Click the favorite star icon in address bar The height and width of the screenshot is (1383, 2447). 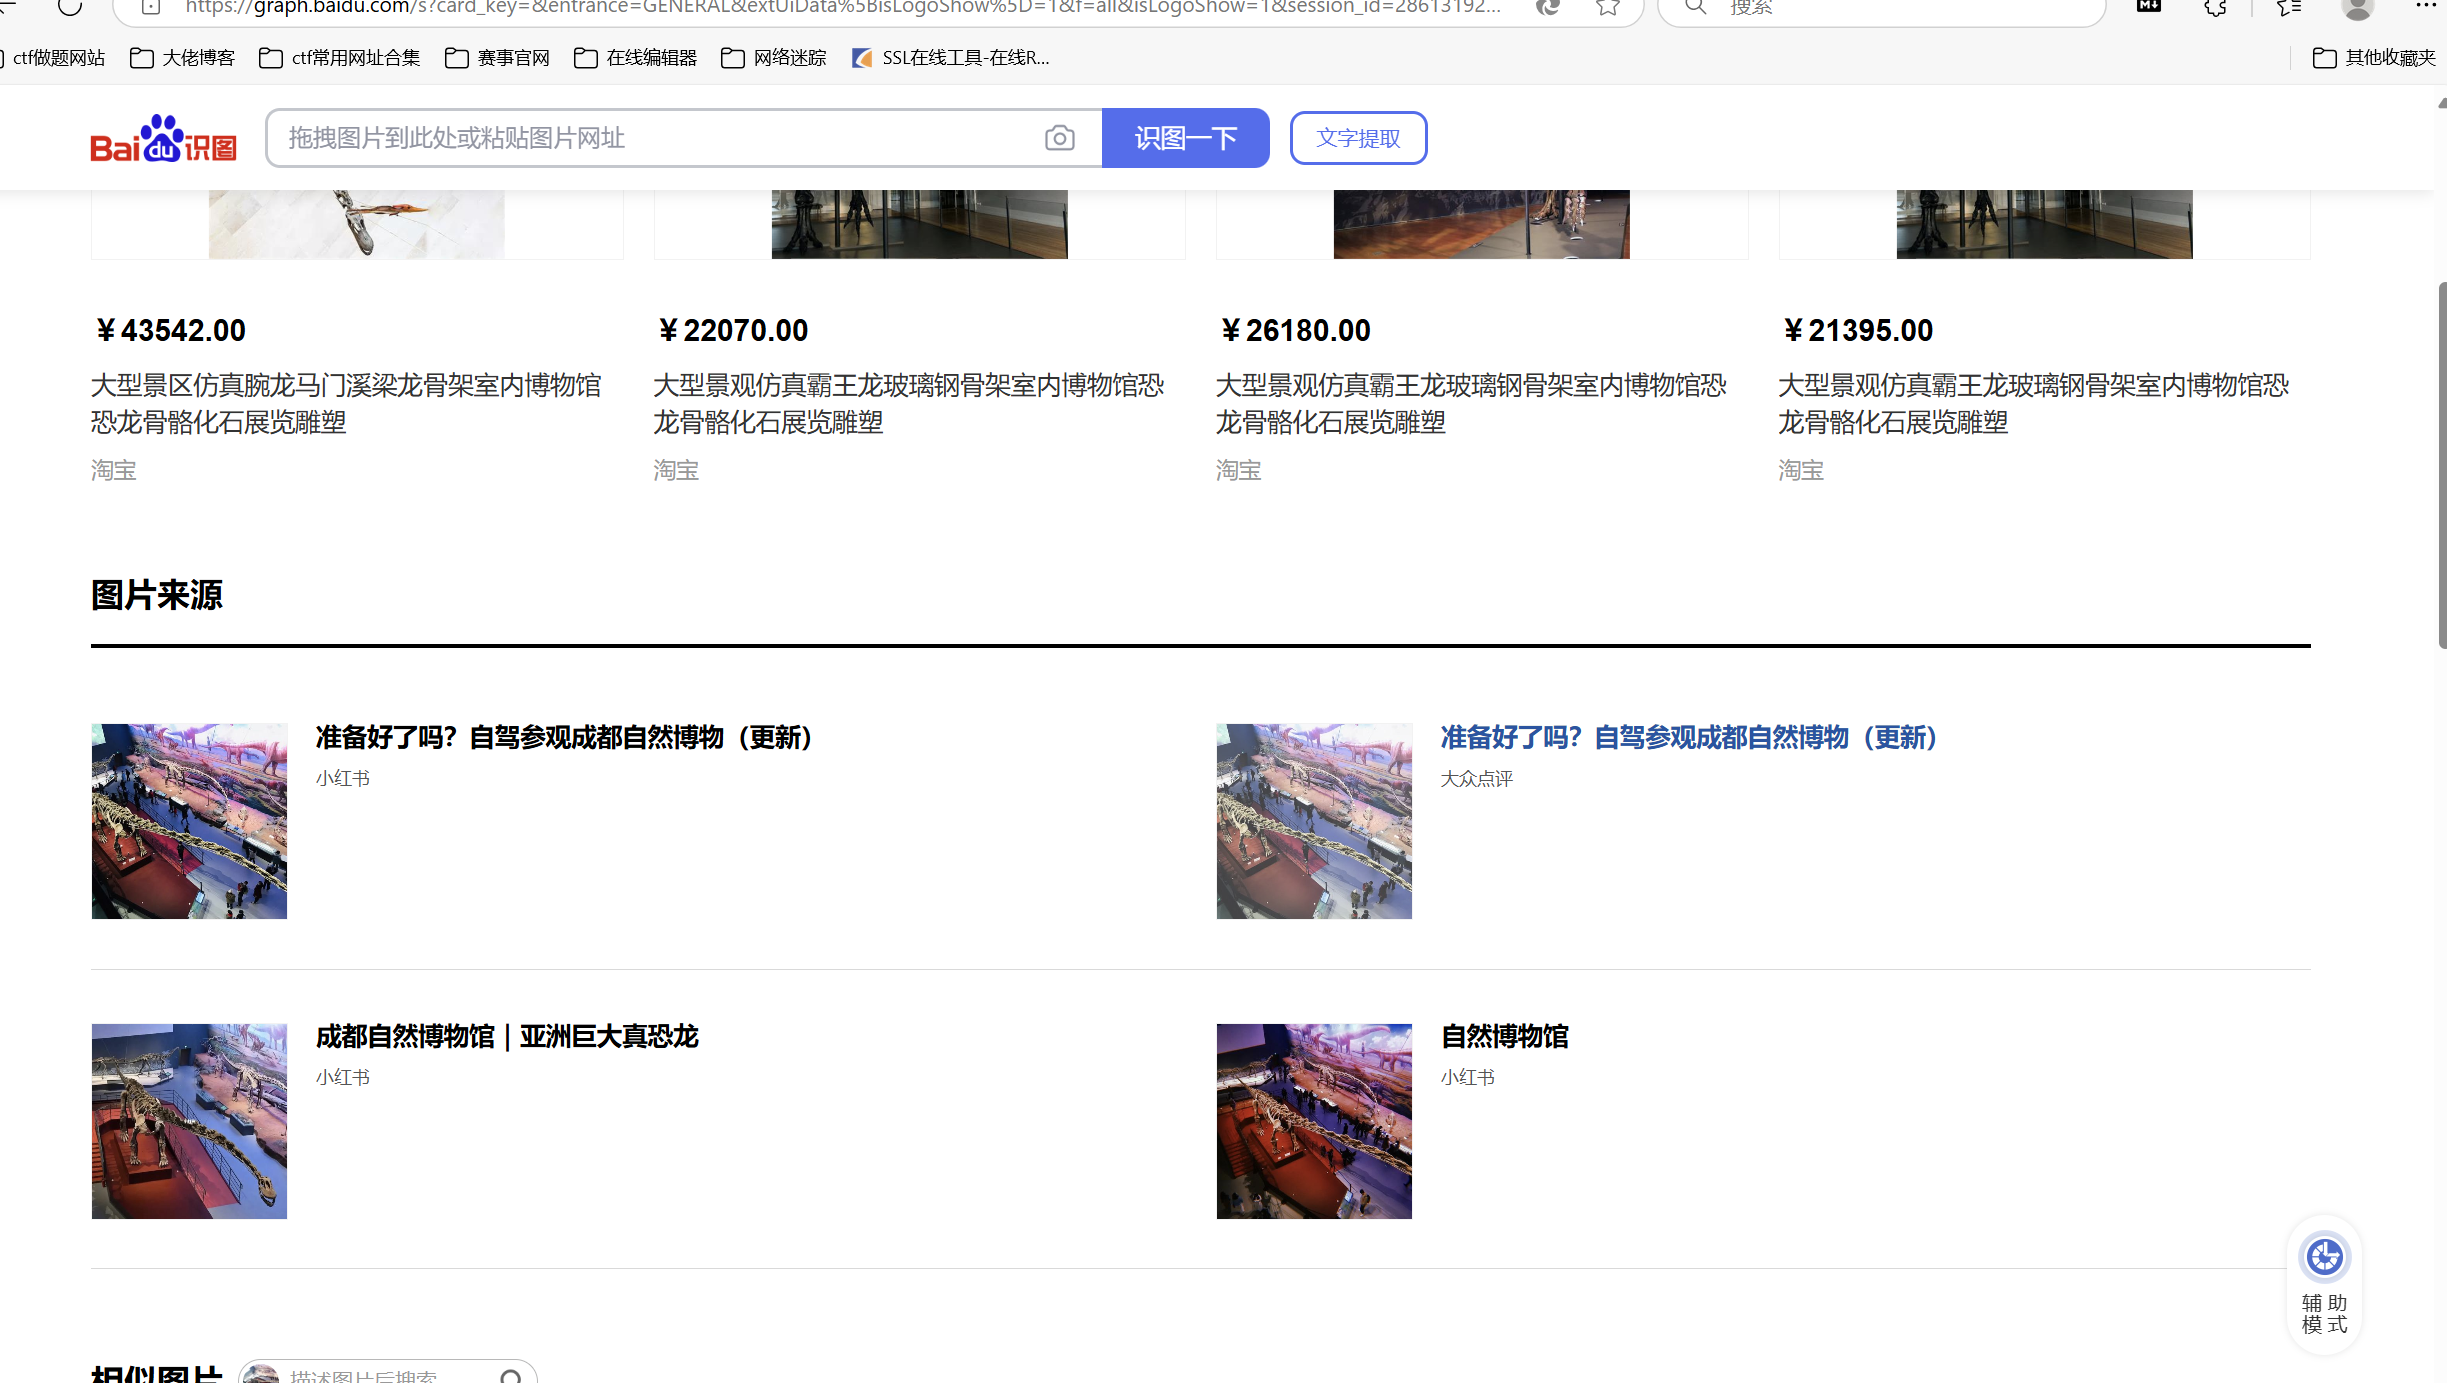1608,8
